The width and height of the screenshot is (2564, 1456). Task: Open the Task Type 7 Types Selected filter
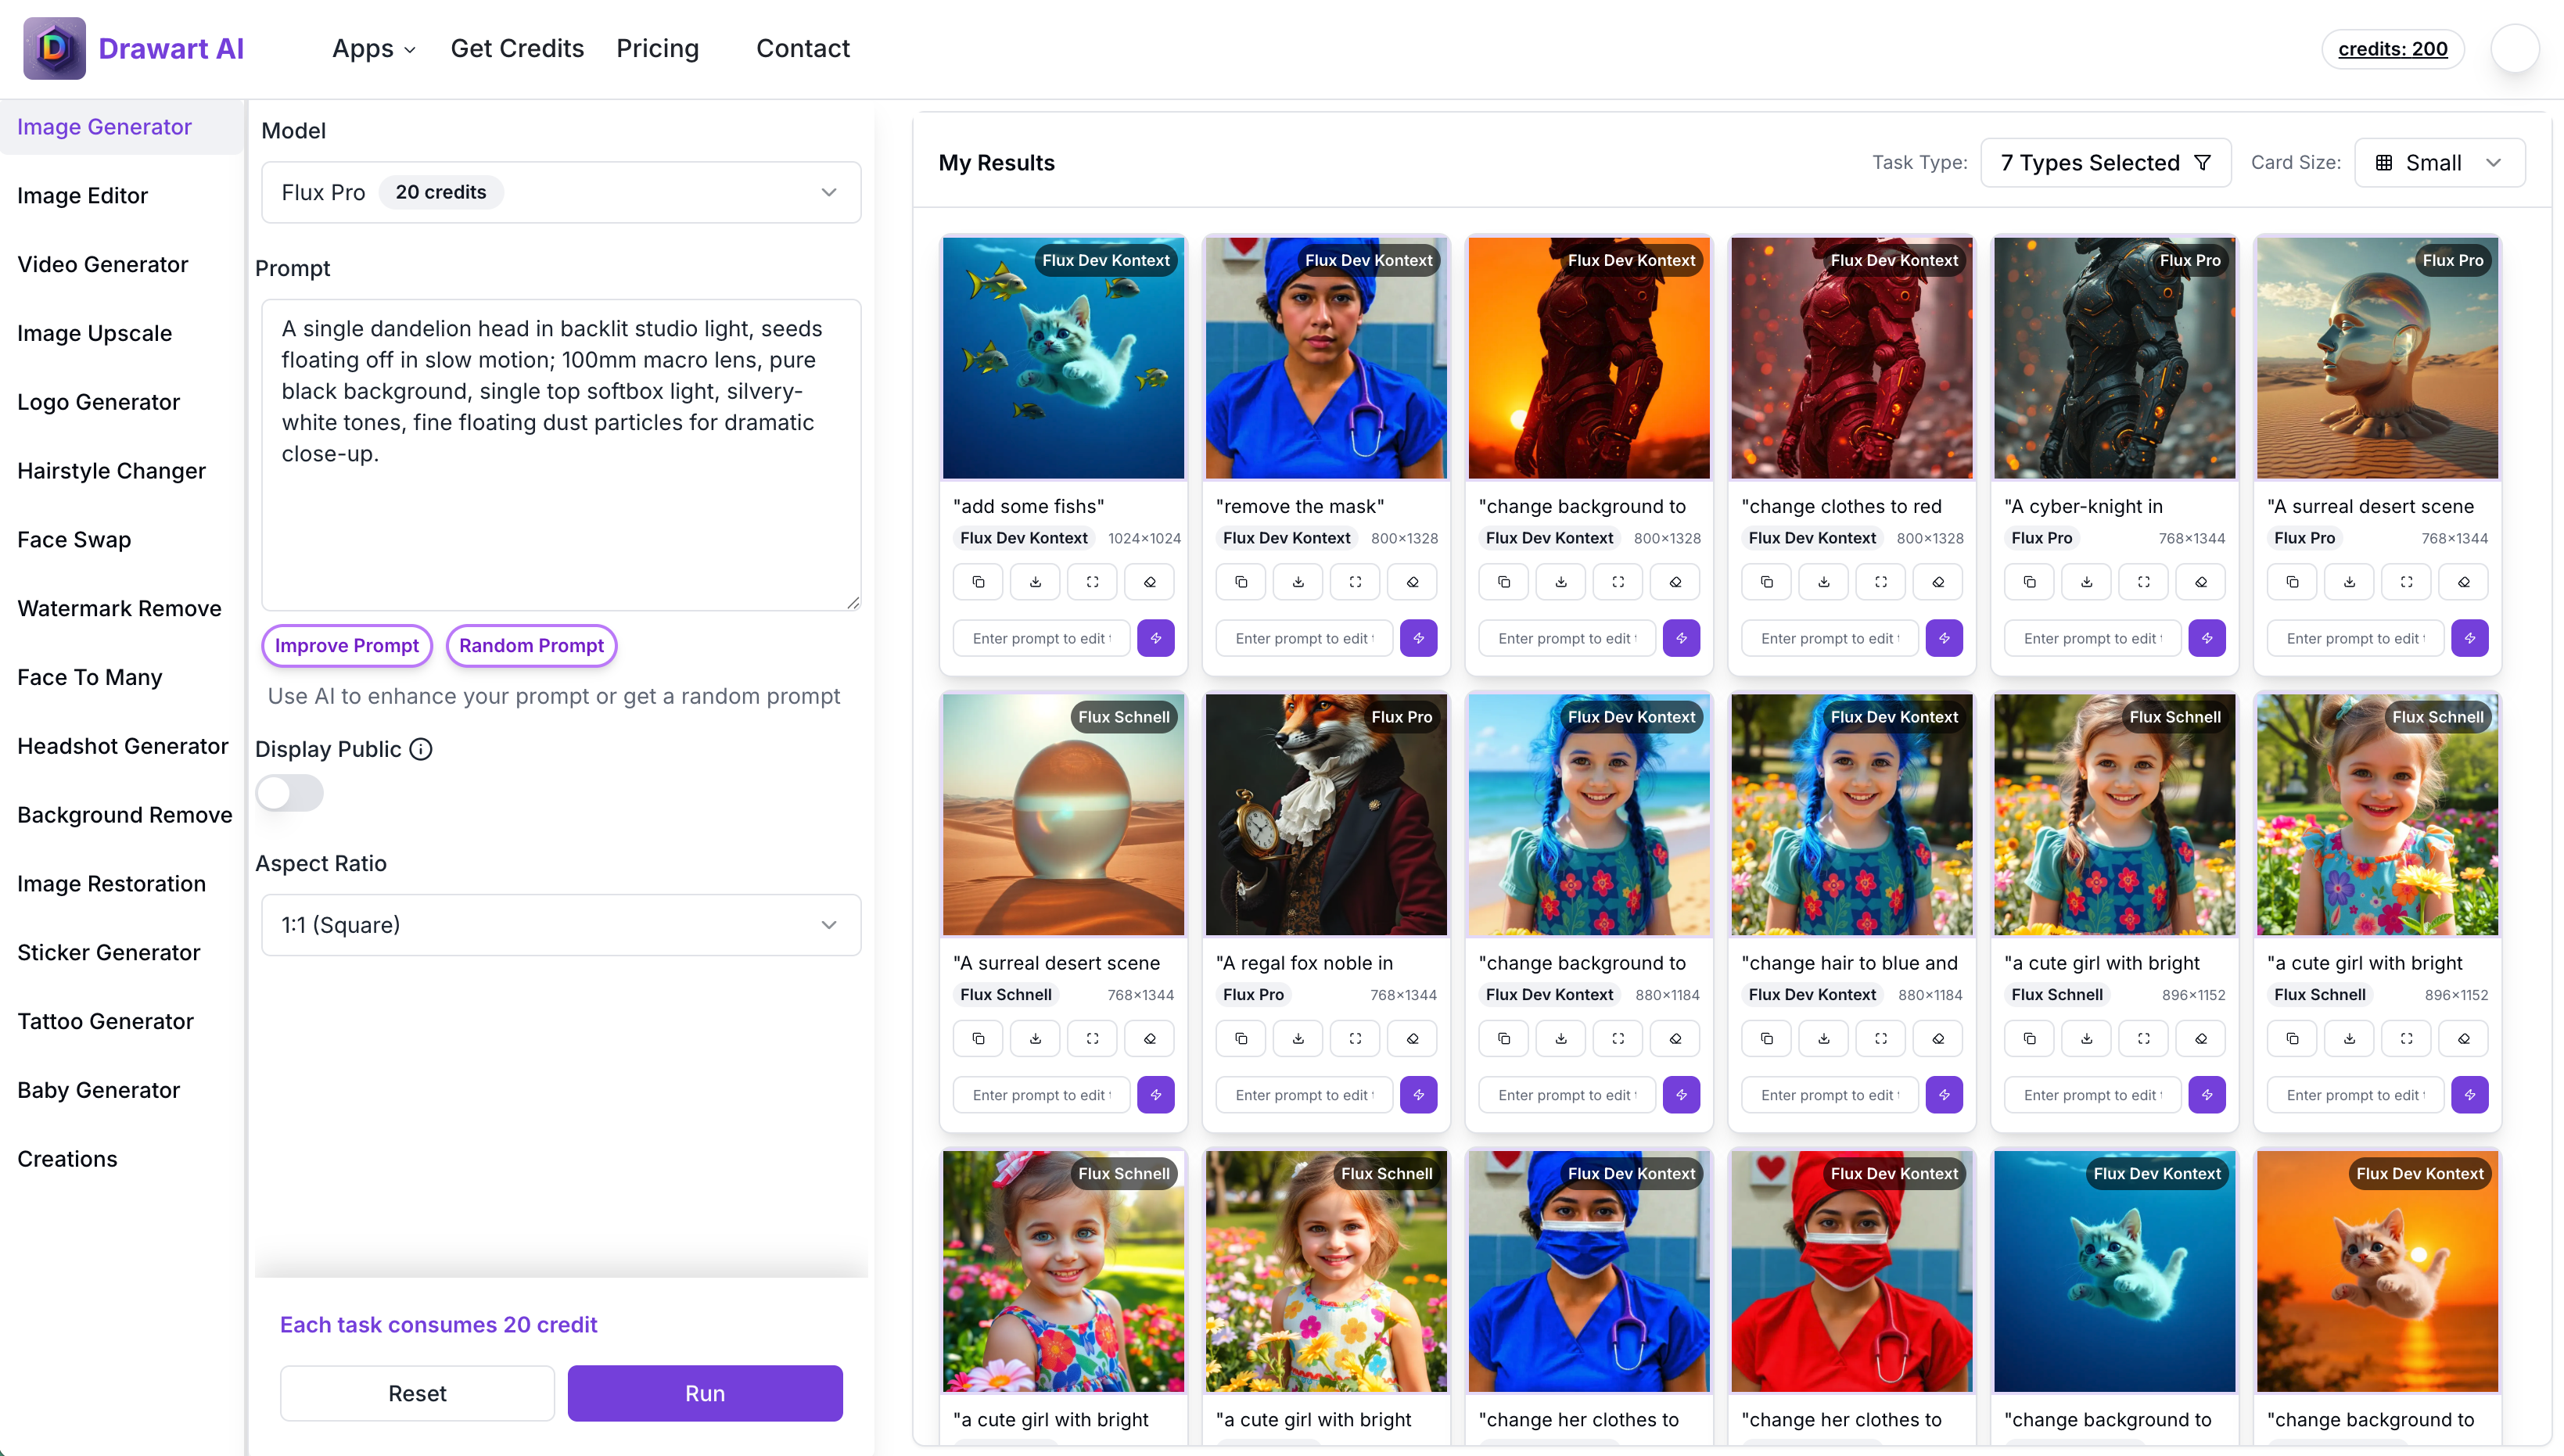2105,163
